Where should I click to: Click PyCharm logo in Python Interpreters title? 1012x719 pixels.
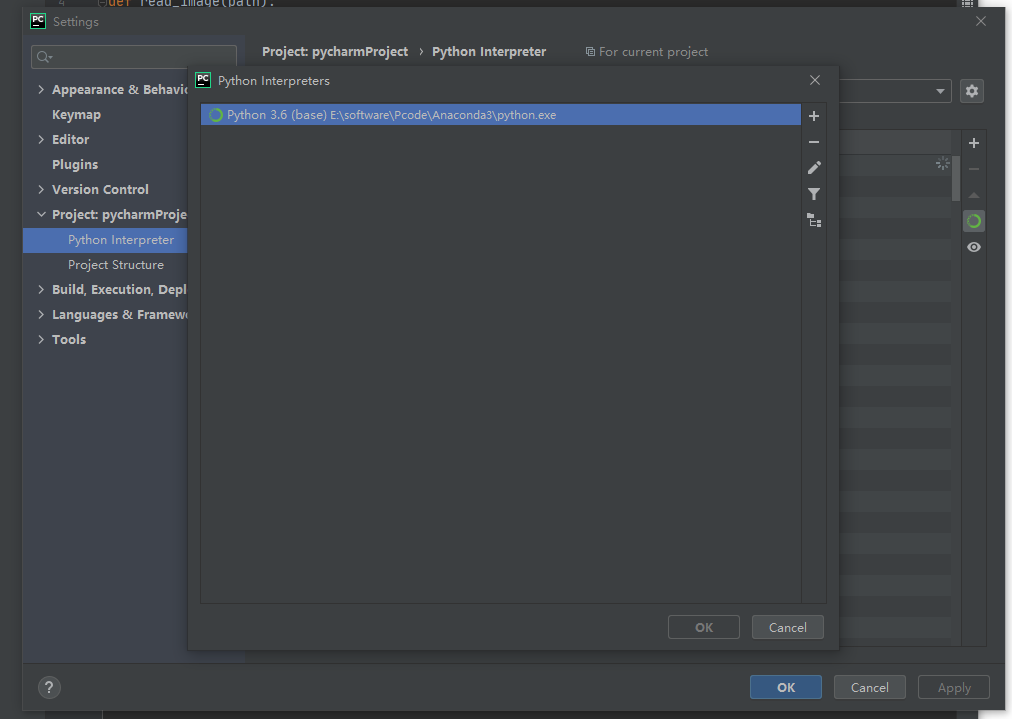click(x=203, y=80)
